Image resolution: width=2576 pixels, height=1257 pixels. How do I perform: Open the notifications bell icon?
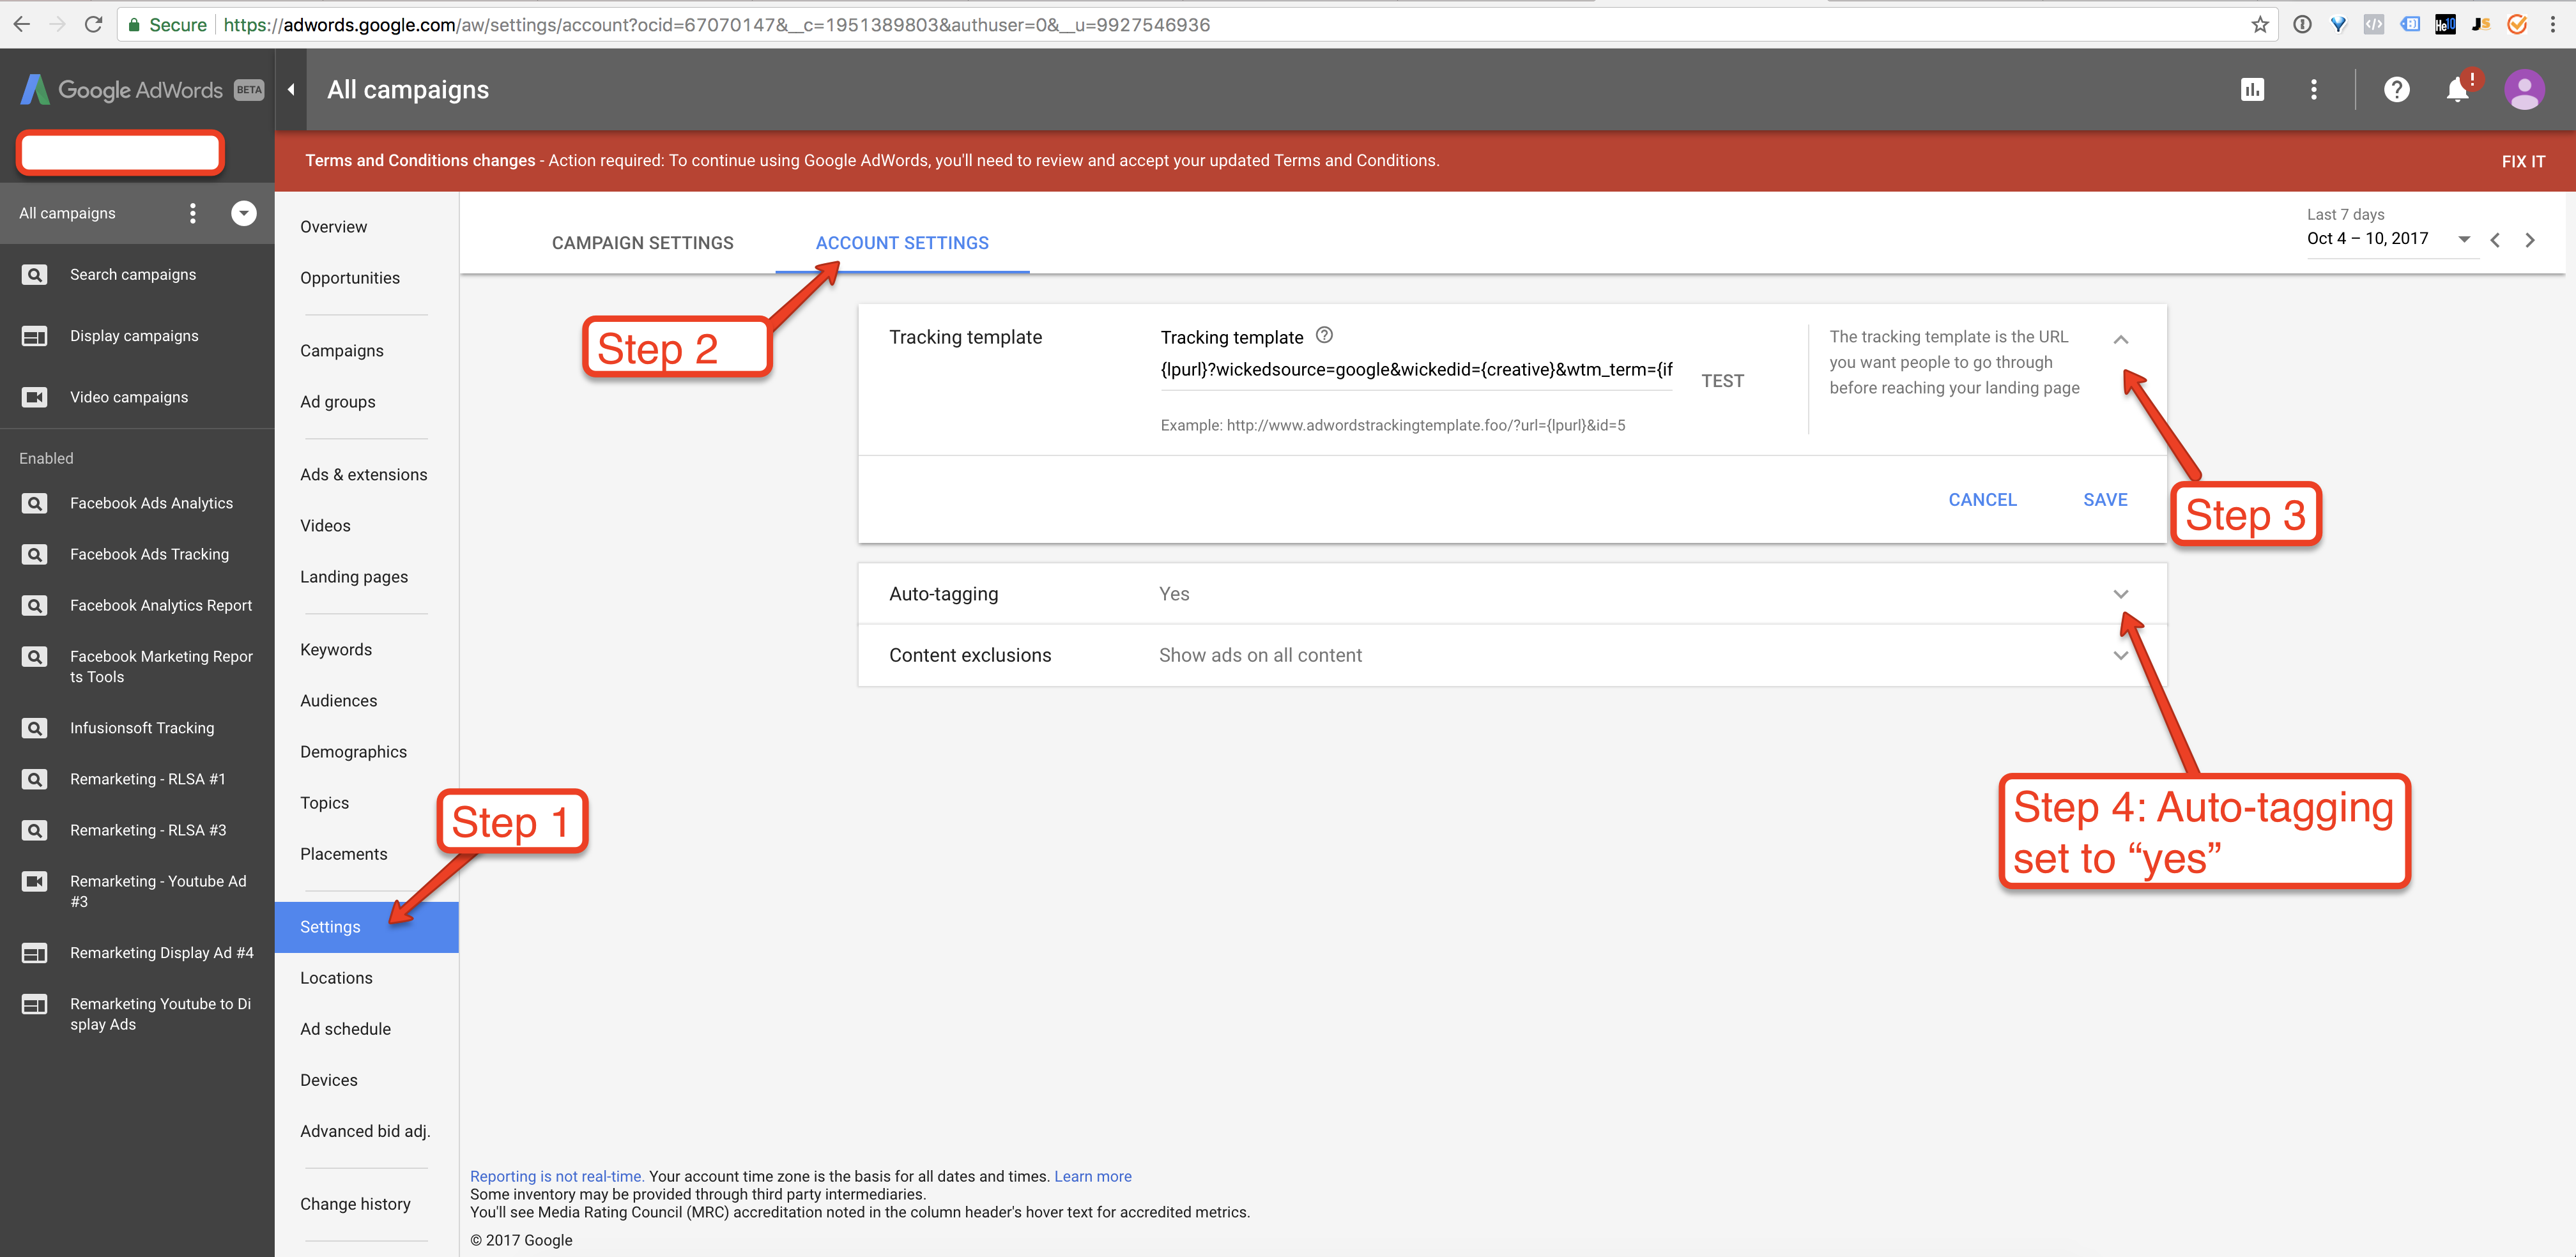click(2458, 90)
